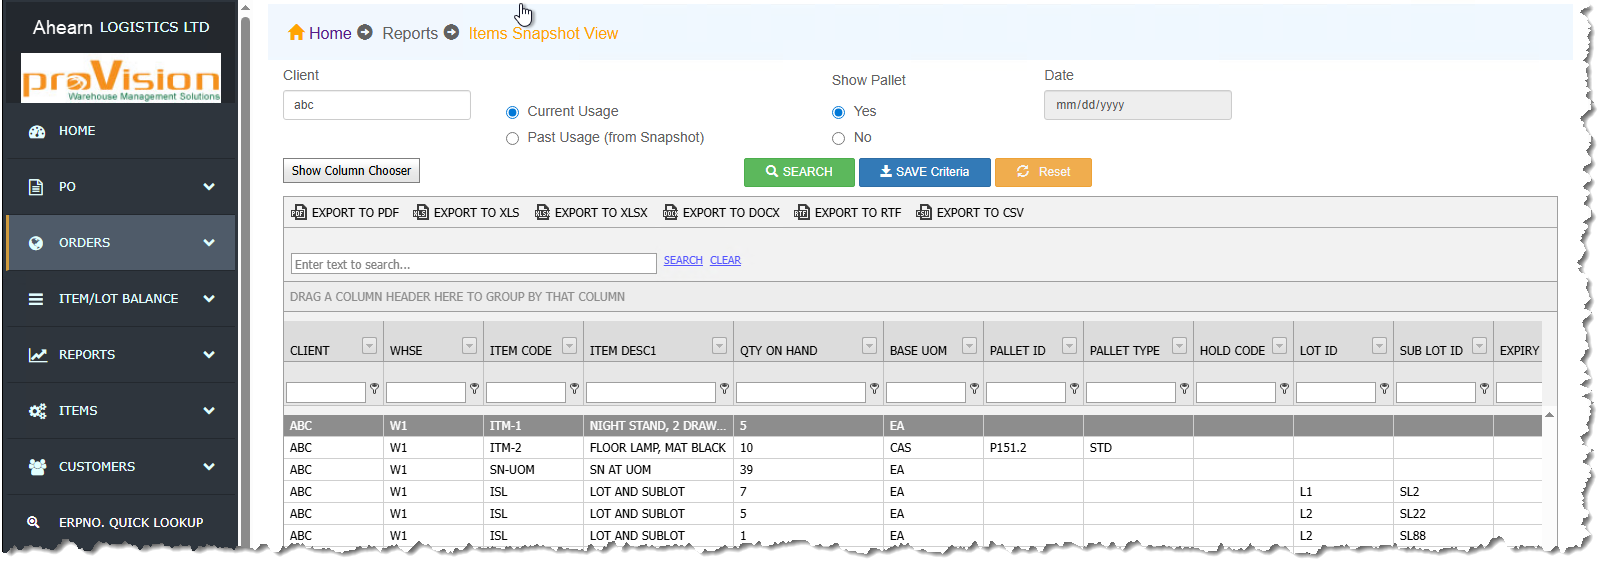This screenshot has width=1606, height=566.
Task: Click the Export to CSV icon
Action: (x=924, y=213)
